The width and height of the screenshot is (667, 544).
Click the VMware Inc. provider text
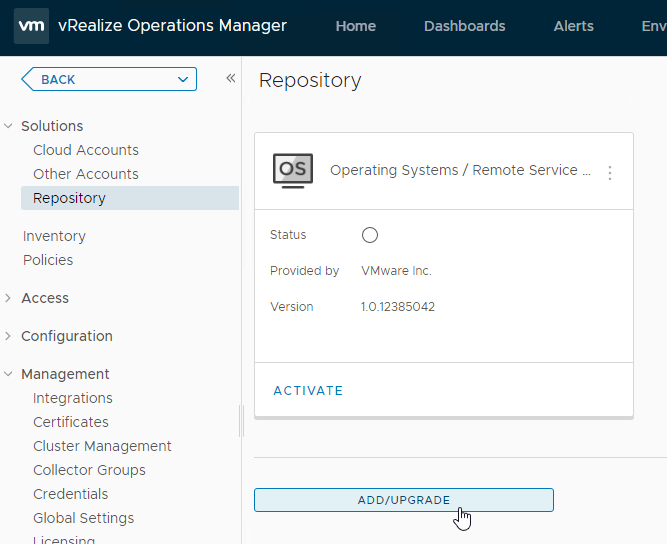tap(396, 271)
